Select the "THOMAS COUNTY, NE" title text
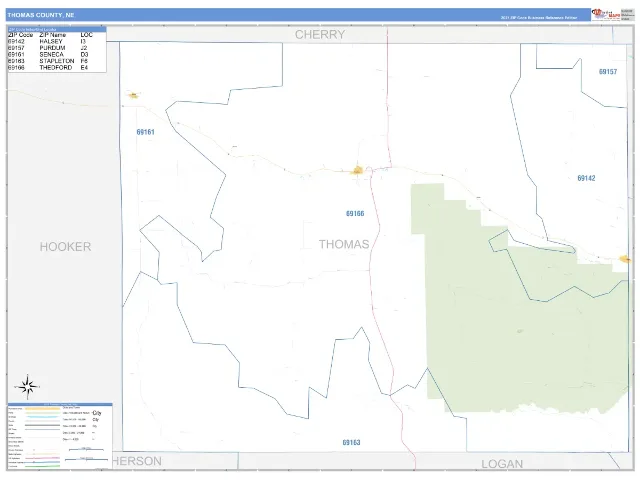 coord(41,15)
